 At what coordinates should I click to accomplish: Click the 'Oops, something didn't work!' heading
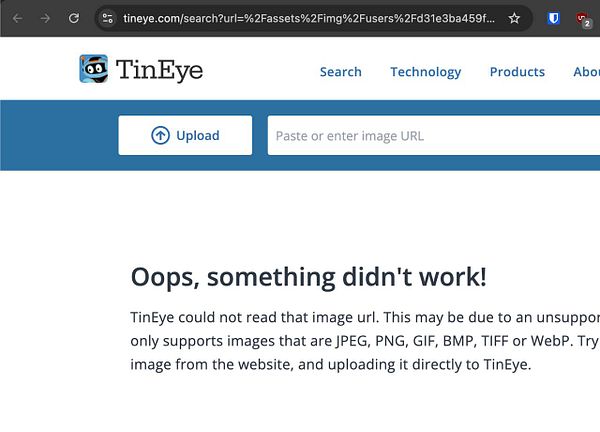(x=308, y=277)
